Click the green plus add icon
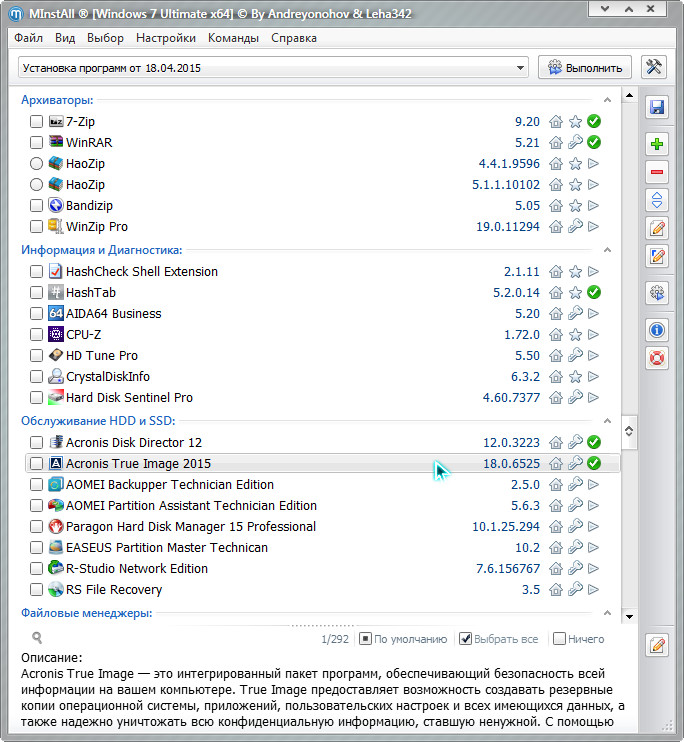The height and width of the screenshot is (742, 684). [x=657, y=144]
